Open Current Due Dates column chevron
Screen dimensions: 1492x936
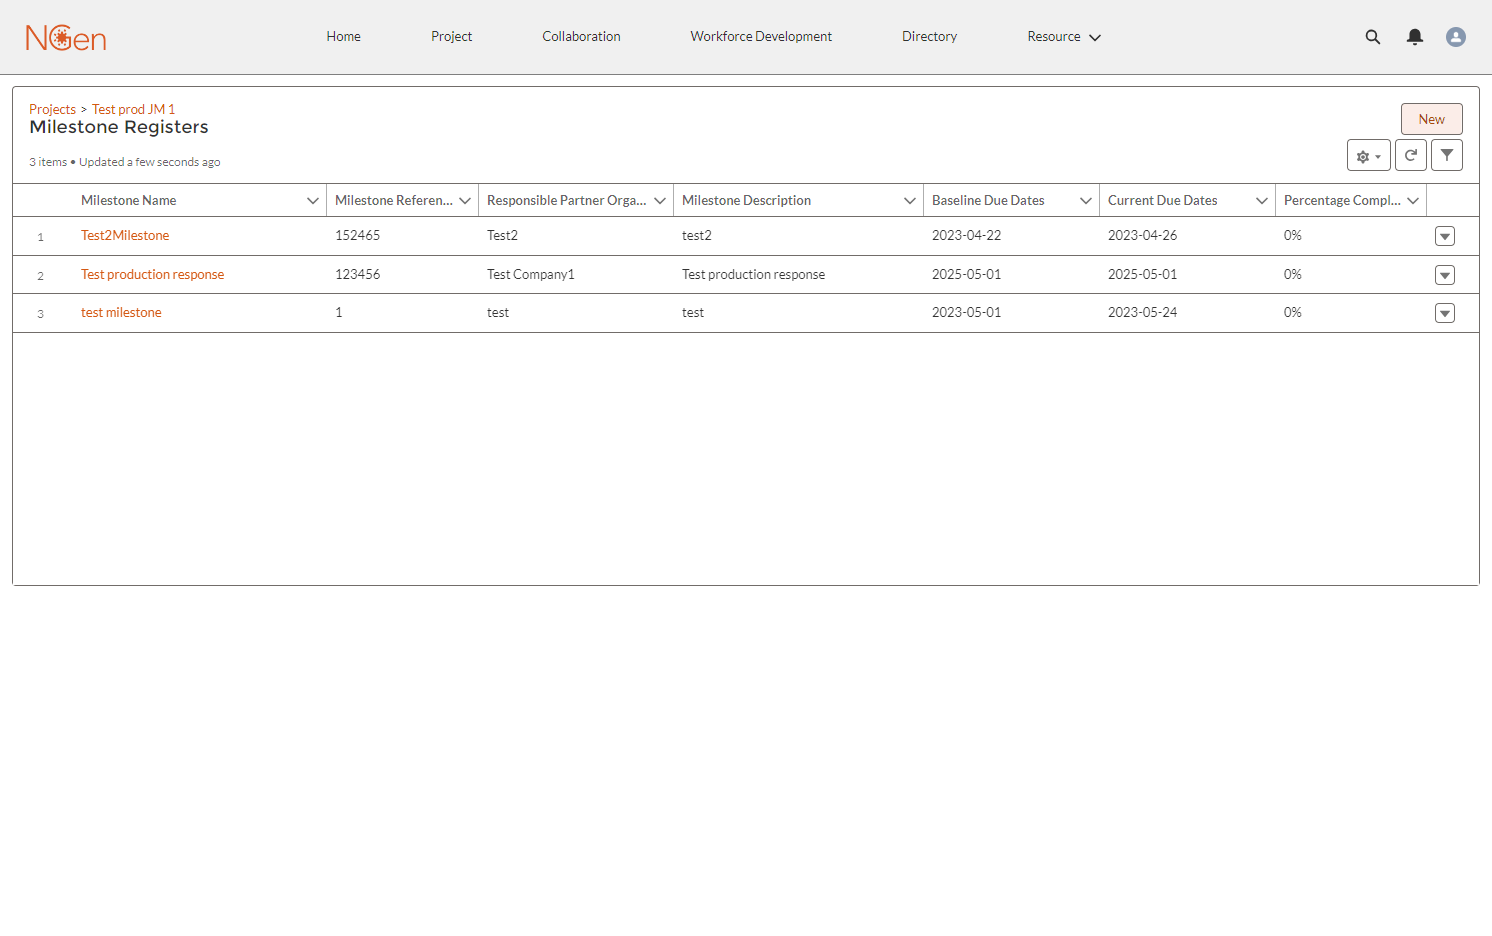[1262, 201]
